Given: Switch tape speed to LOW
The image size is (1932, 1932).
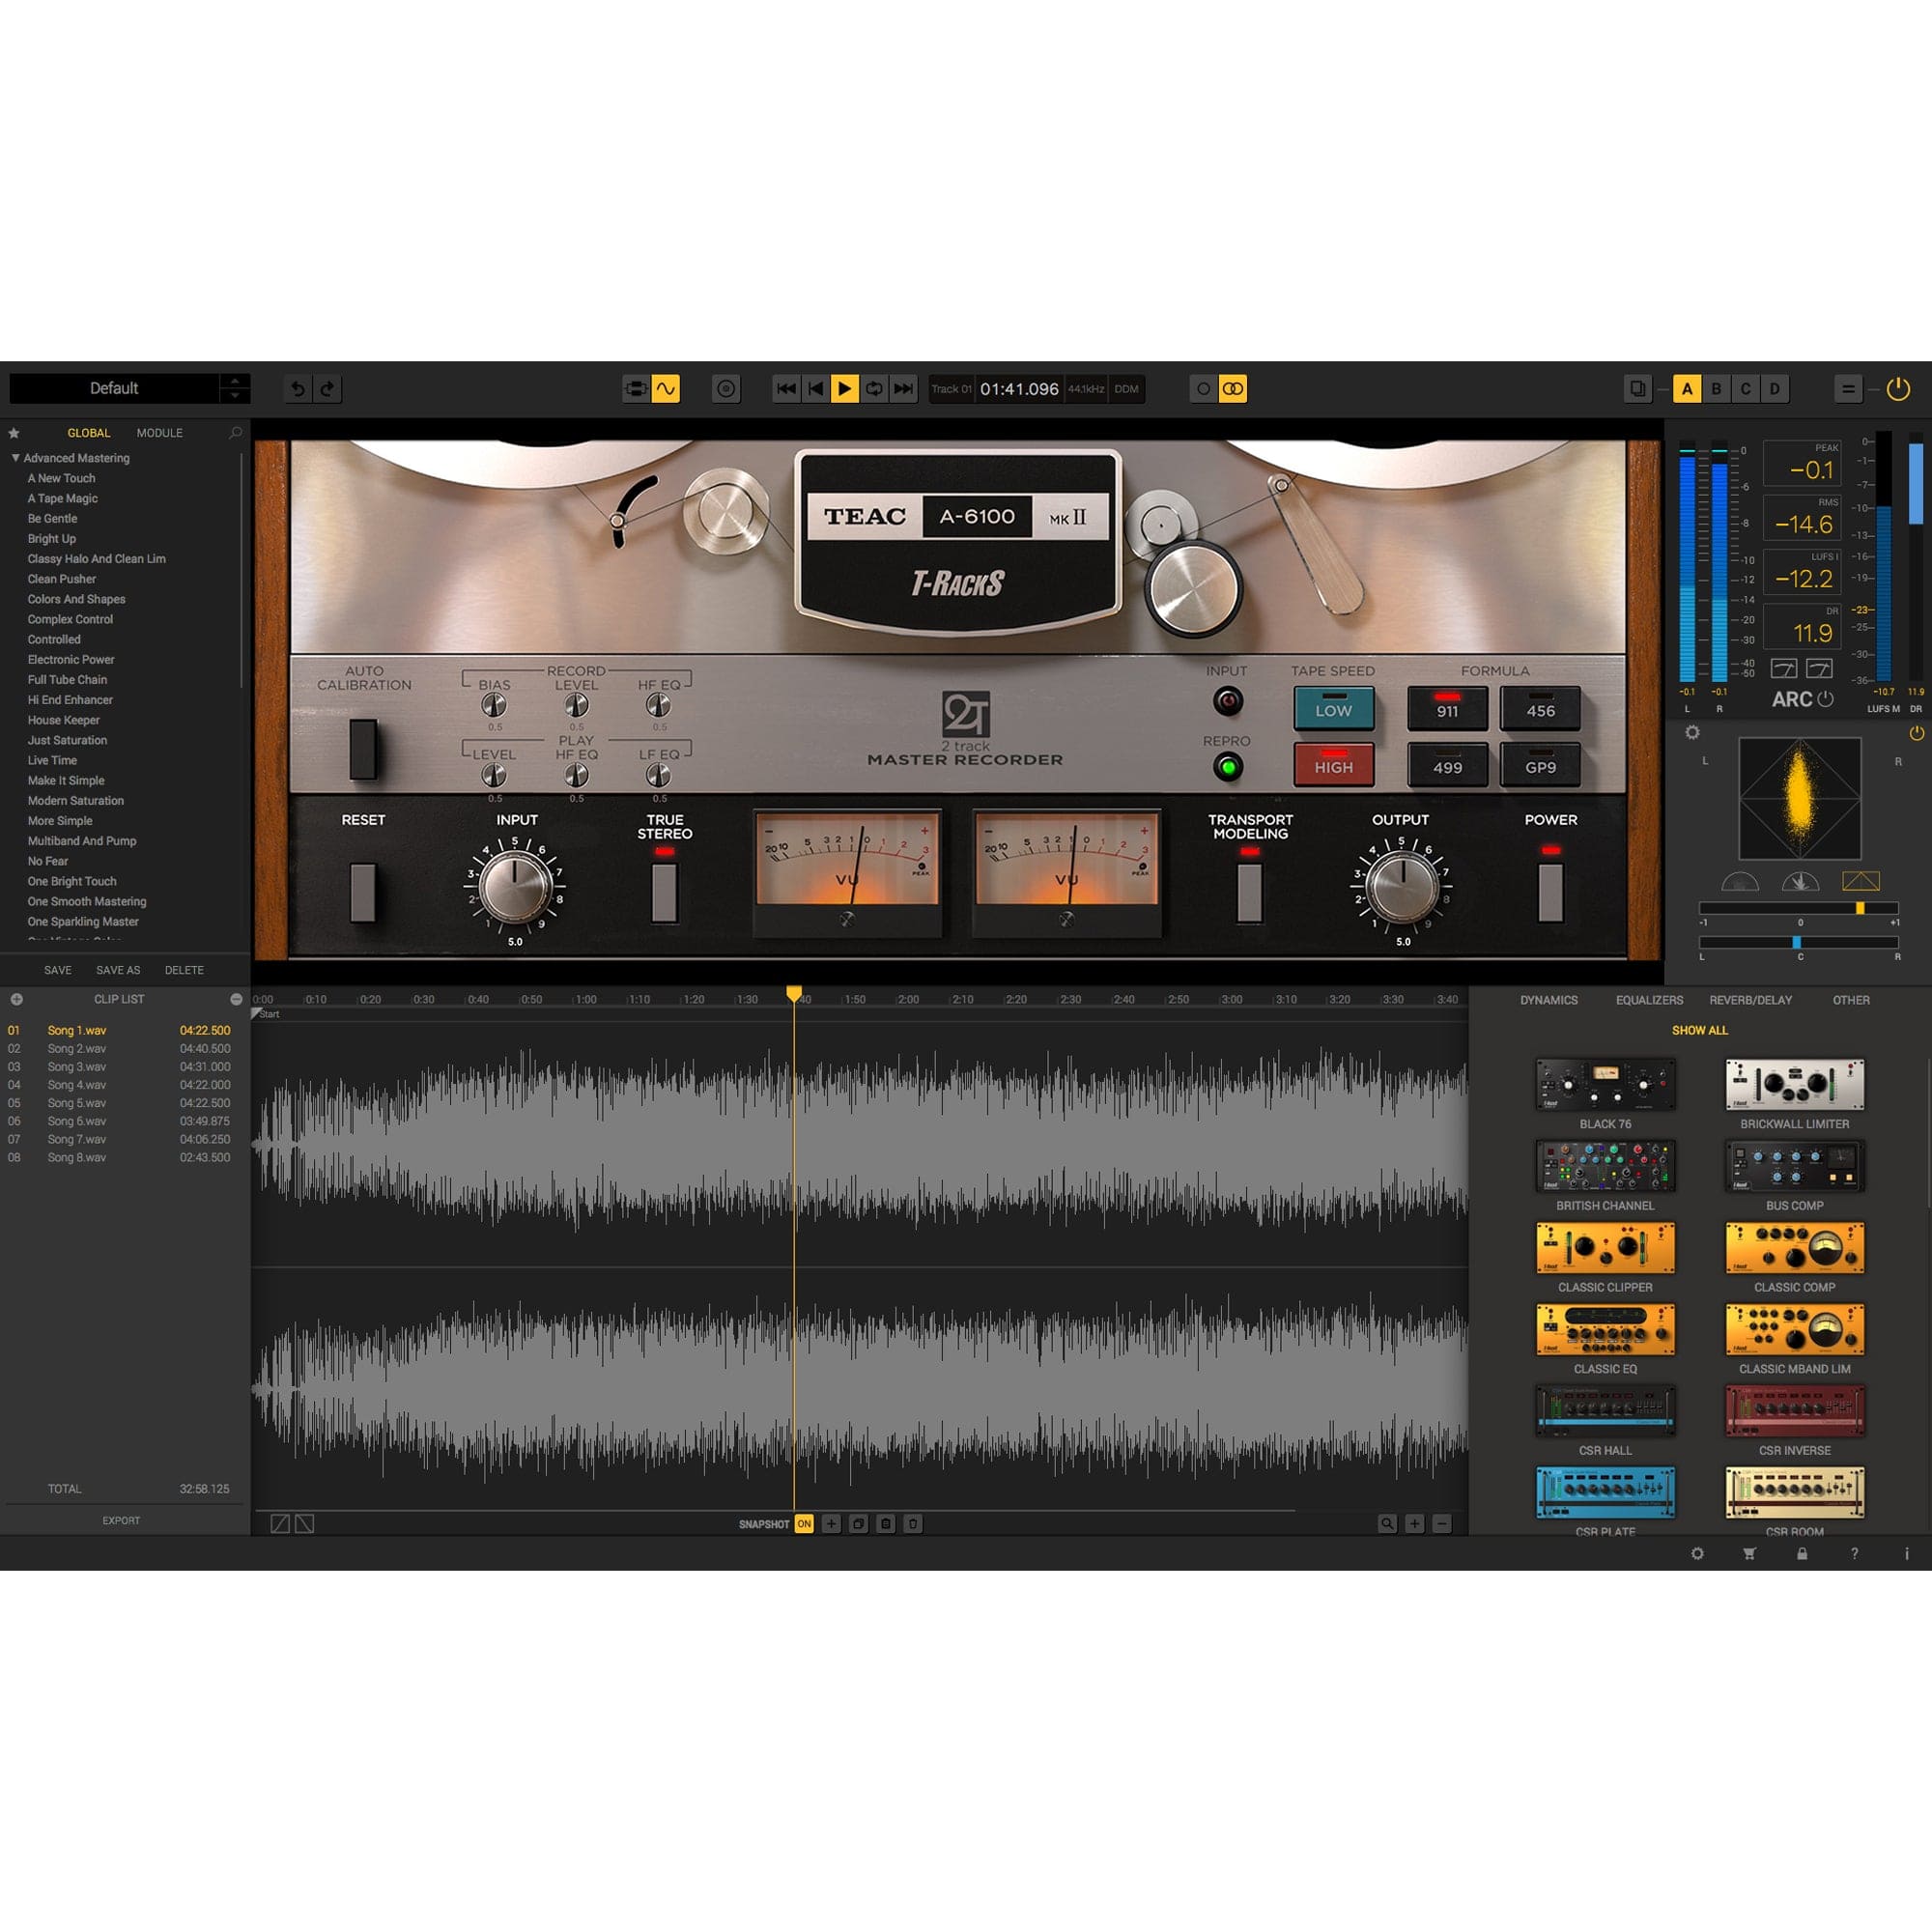Looking at the screenshot, I should coord(1334,710).
